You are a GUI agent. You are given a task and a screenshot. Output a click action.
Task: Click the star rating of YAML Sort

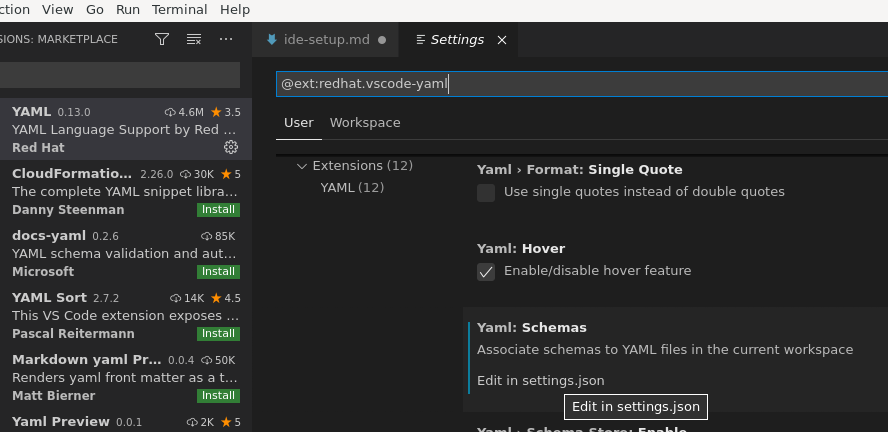[x=225, y=298]
